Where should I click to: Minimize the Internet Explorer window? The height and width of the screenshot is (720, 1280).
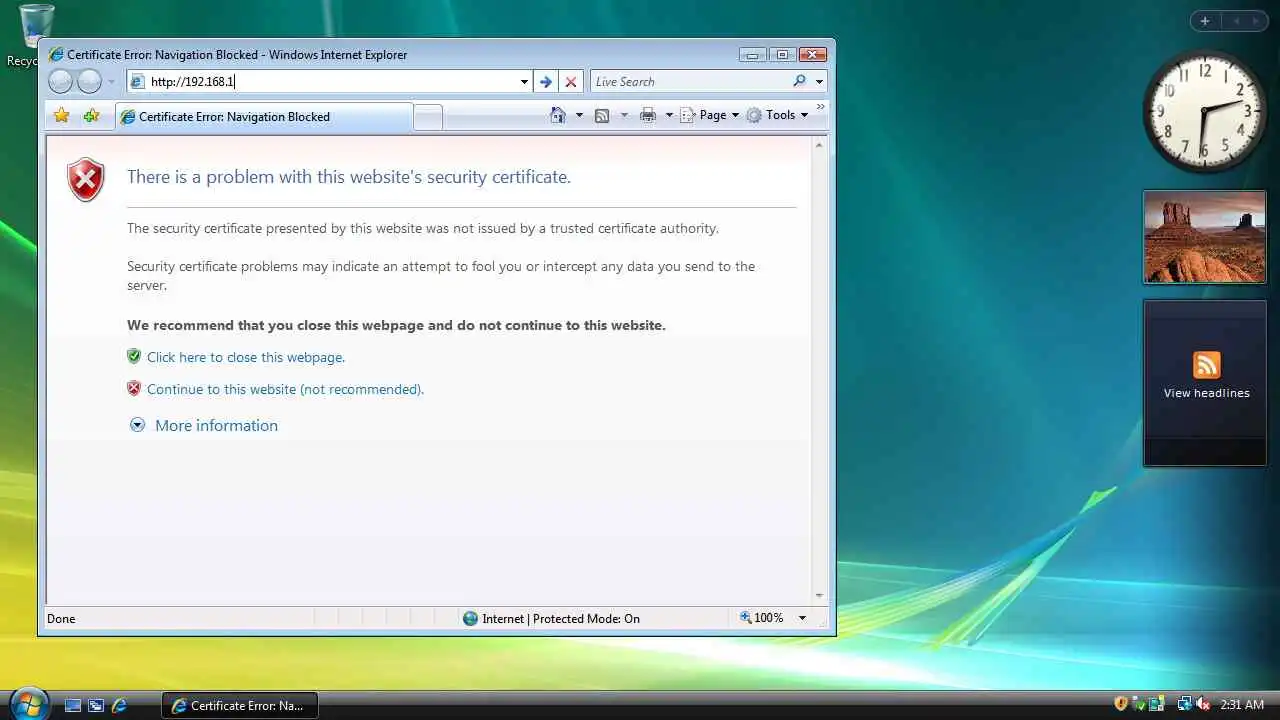pos(752,54)
